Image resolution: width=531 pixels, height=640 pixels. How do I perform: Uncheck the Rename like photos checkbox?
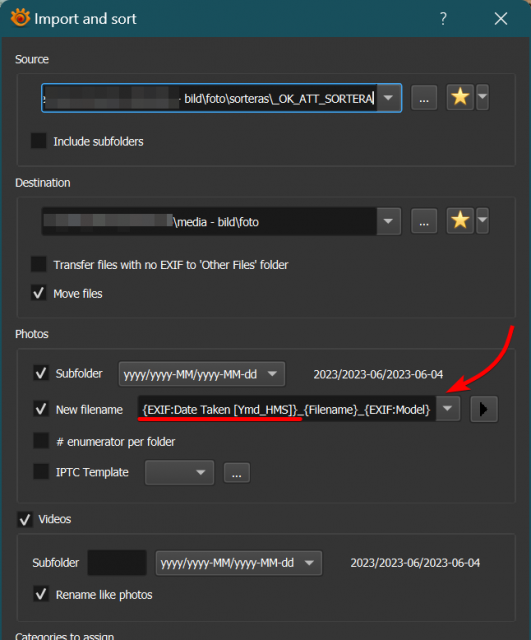coord(41,594)
